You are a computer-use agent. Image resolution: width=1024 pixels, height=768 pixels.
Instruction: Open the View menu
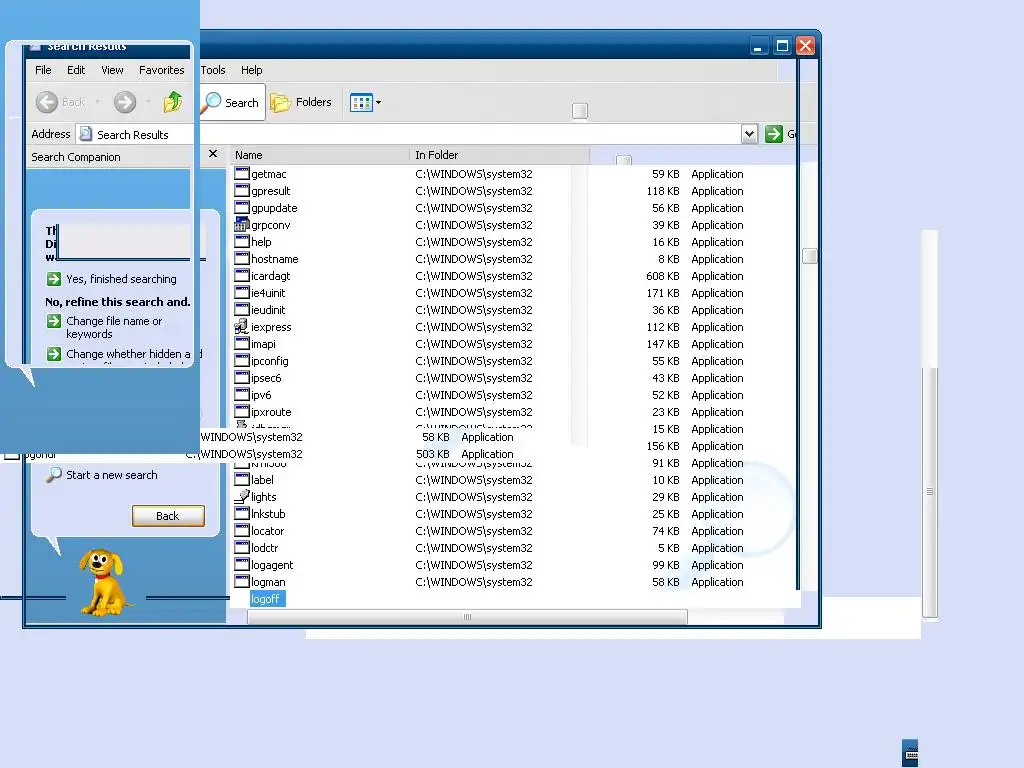click(x=112, y=70)
